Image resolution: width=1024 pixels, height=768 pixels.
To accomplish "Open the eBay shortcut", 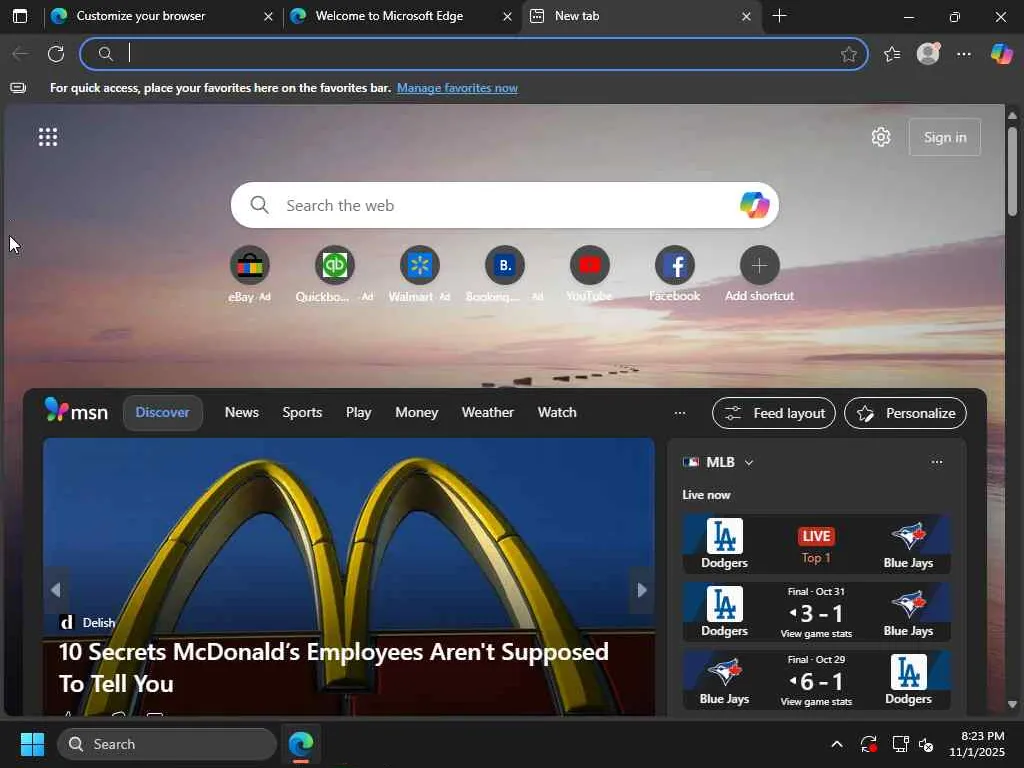I will coord(249,265).
